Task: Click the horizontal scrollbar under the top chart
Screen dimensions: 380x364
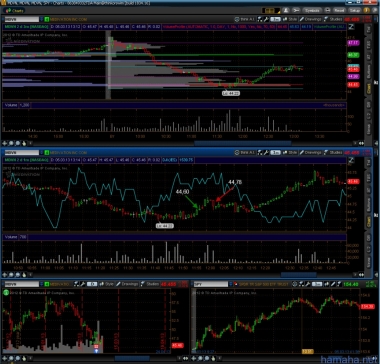Action: coord(242,143)
